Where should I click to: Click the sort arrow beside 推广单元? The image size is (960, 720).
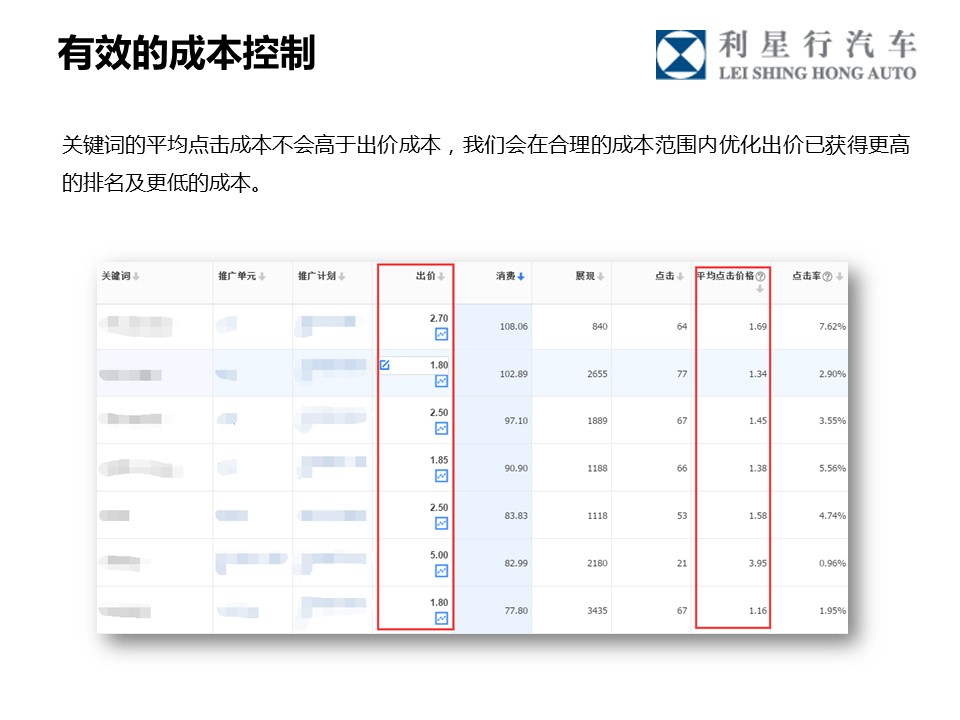(262, 276)
